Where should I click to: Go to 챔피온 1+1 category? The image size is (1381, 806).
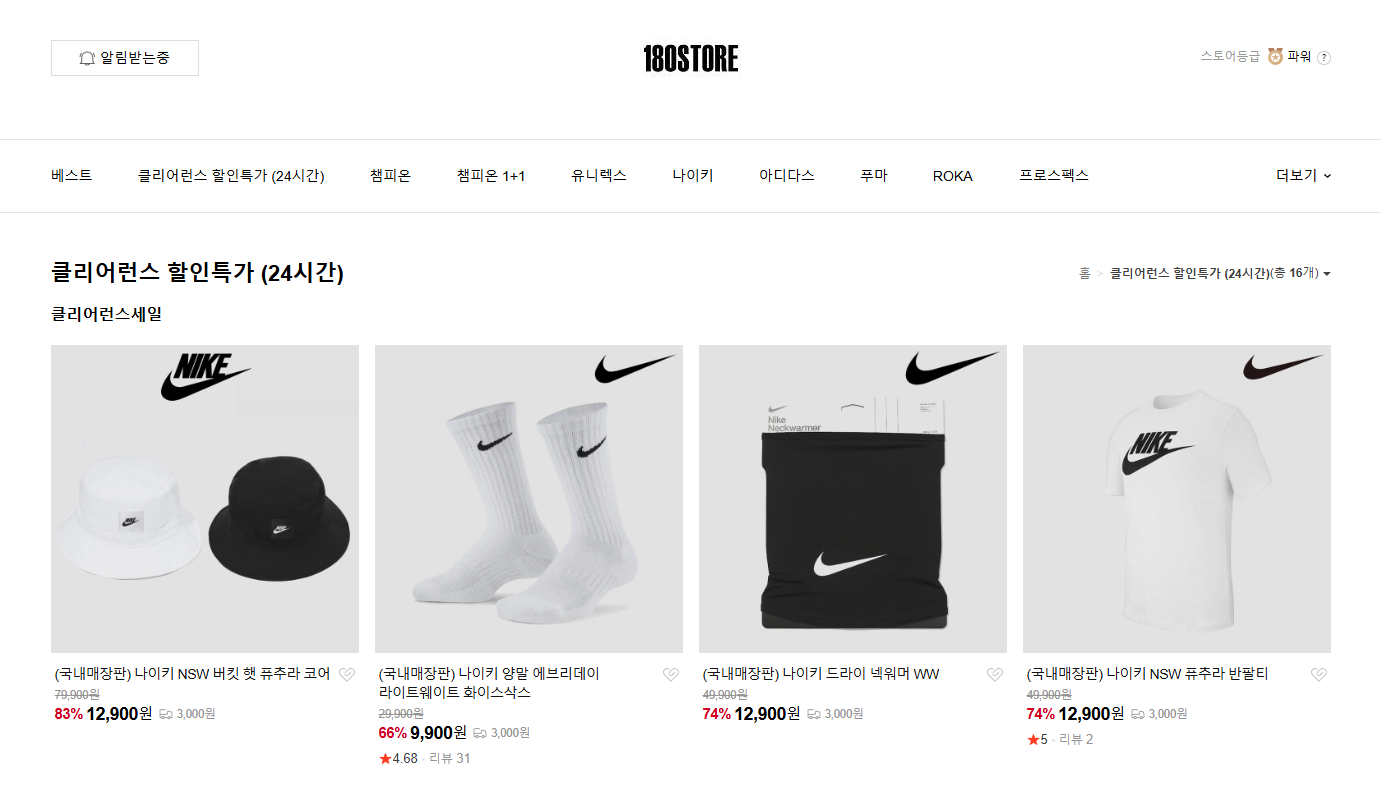(491, 175)
